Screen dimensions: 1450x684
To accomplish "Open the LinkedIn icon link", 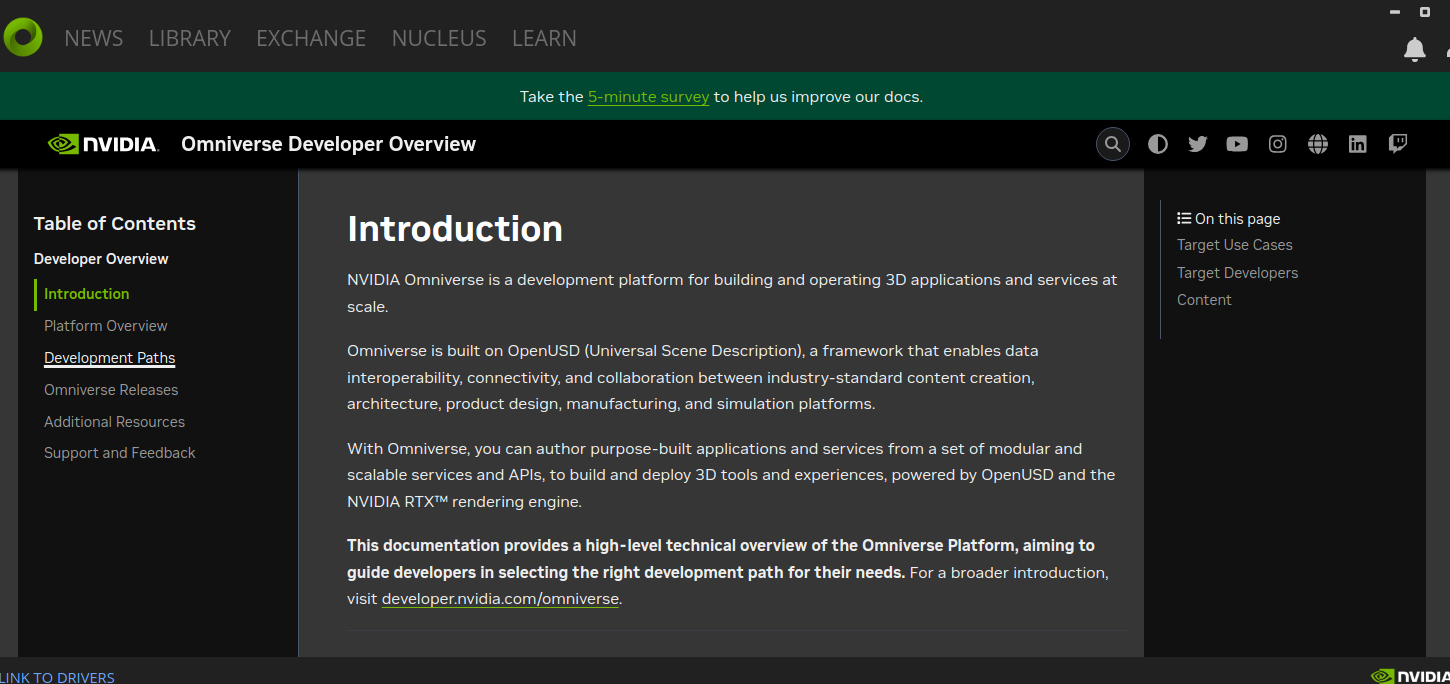I will [x=1357, y=144].
